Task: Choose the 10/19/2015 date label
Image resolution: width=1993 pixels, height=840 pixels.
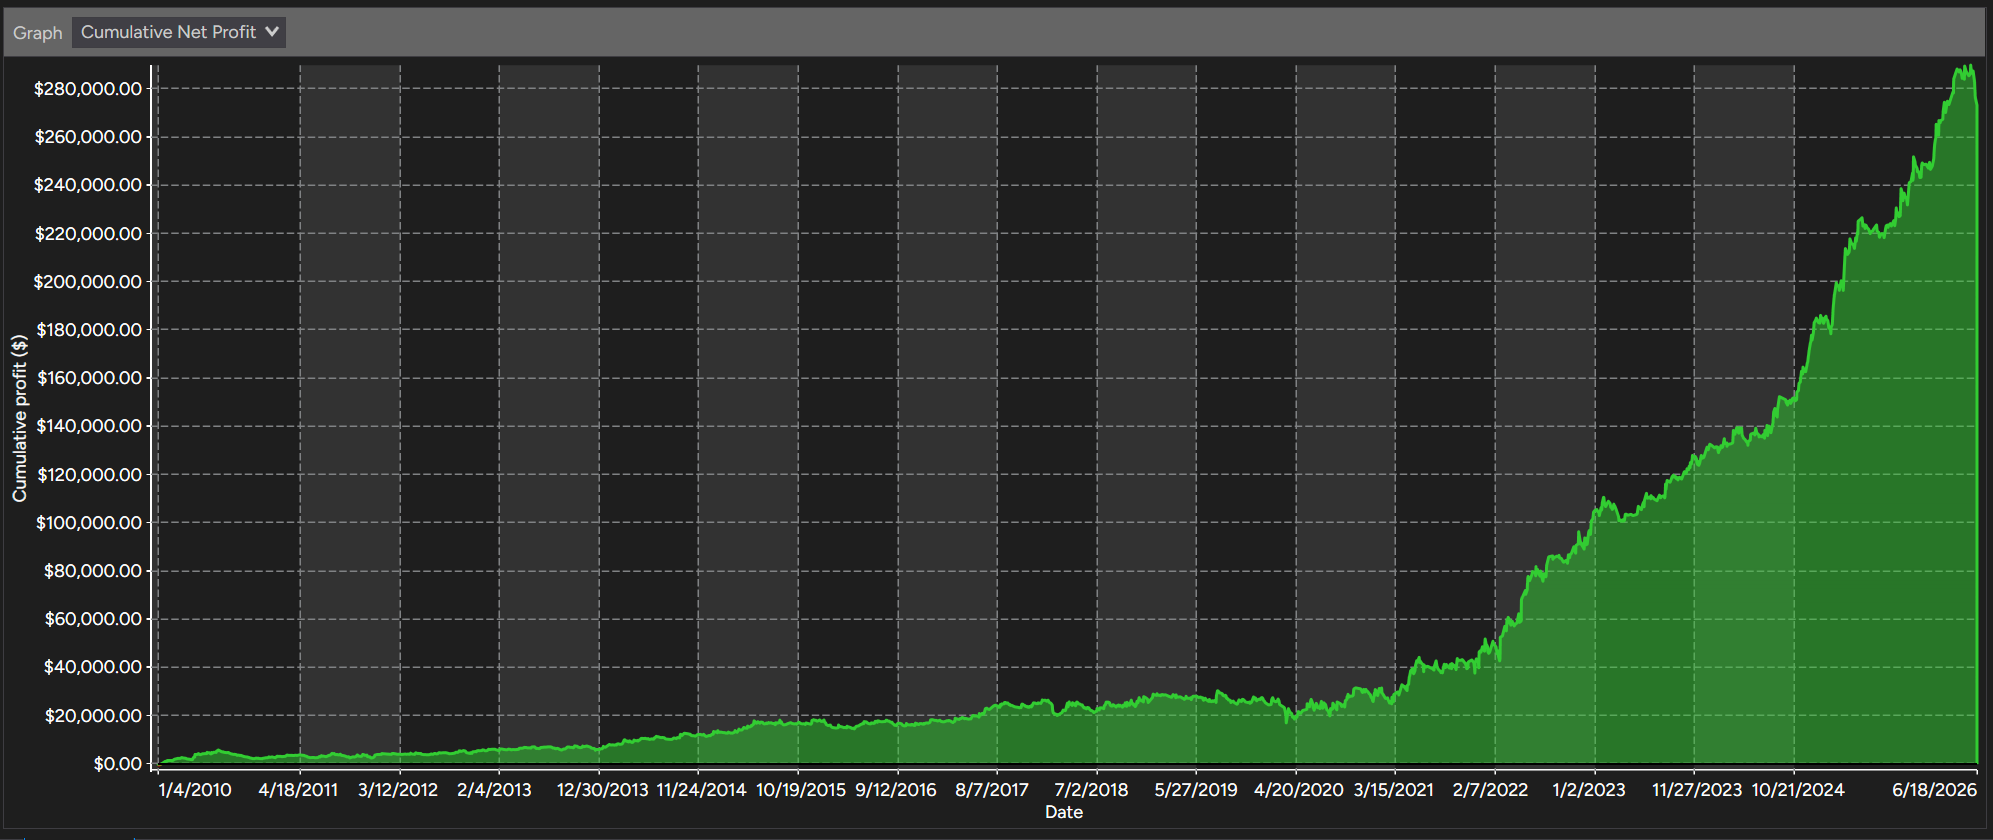Action: [x=801, y=790]
